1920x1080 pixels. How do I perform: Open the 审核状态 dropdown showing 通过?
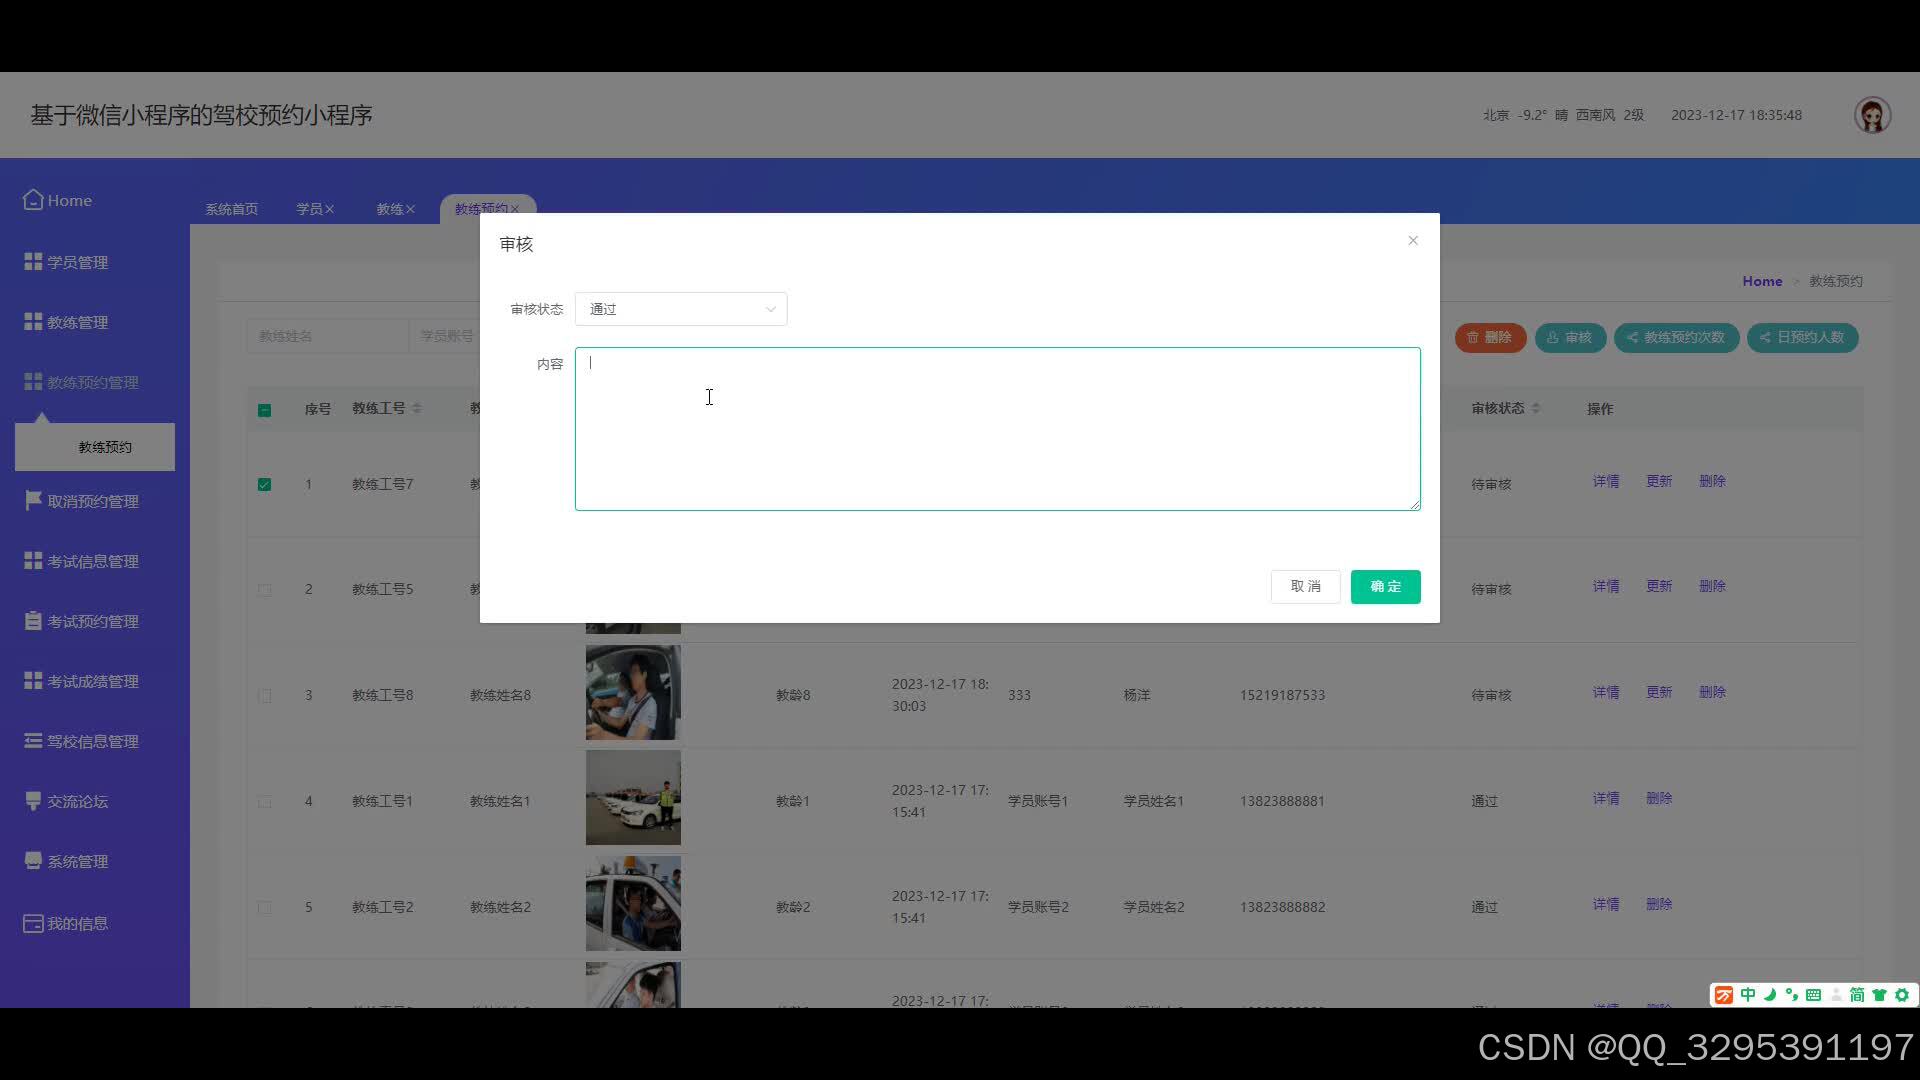(681, 309)
